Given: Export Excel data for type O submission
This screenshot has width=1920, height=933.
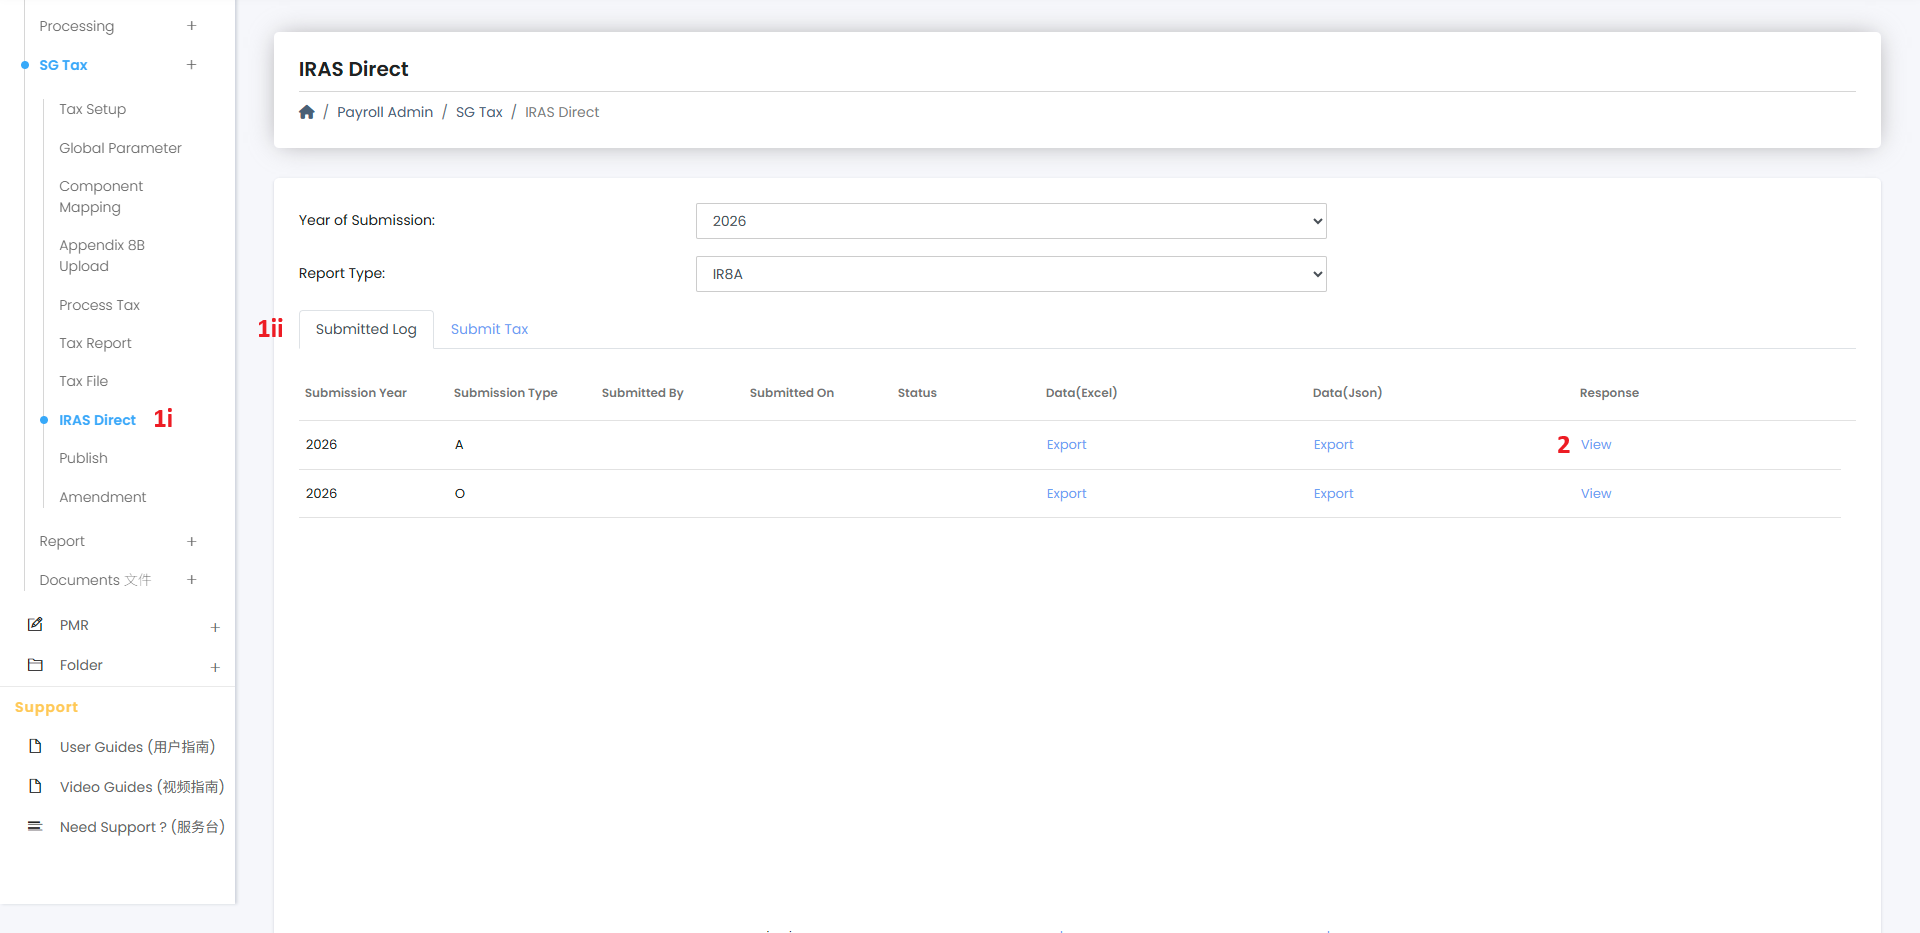Looking at the screenshot, I should tap(1066, 494).
